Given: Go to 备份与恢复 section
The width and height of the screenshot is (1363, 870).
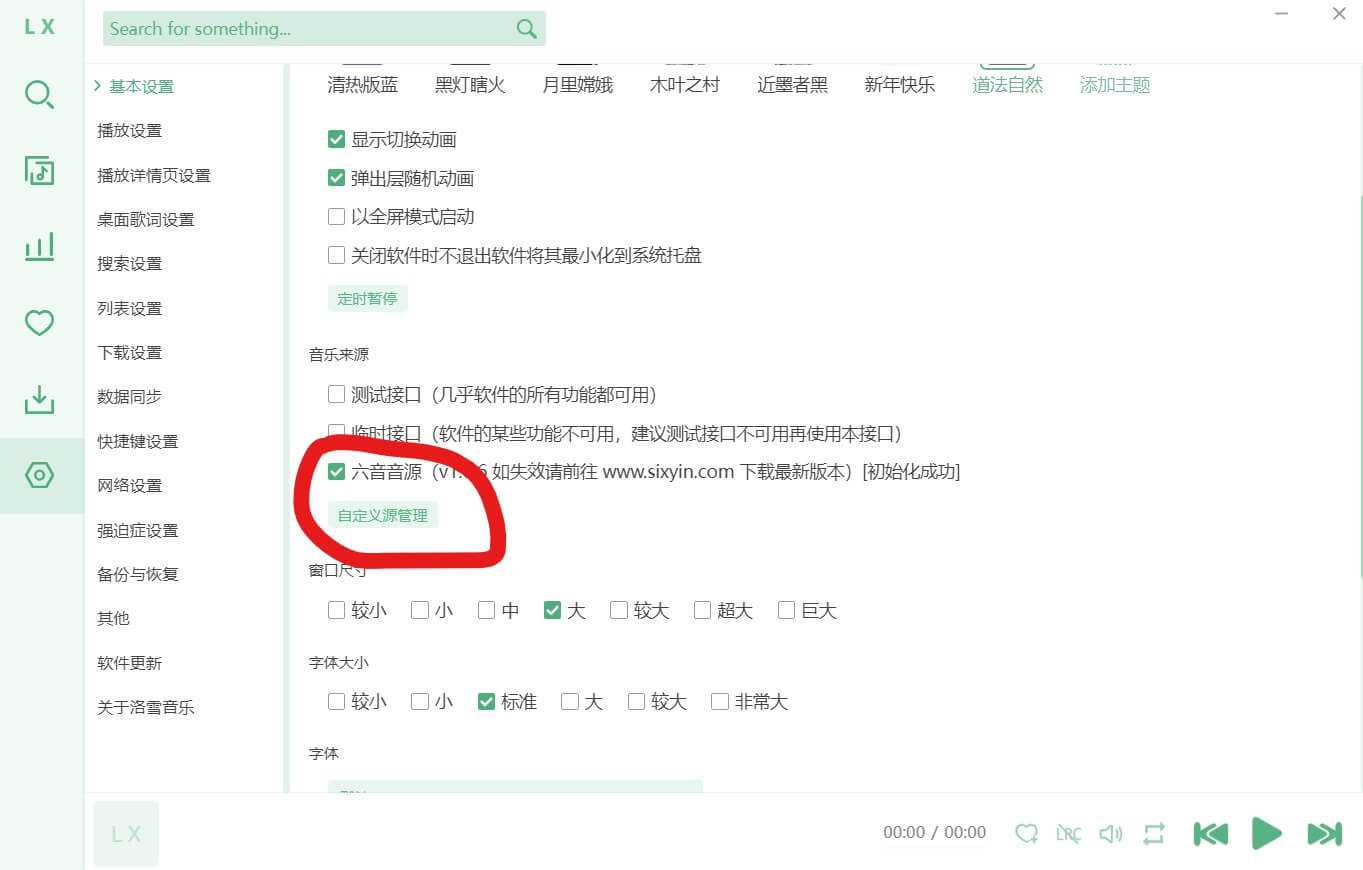Looking at the screenshot, I should tap(137, 575).
